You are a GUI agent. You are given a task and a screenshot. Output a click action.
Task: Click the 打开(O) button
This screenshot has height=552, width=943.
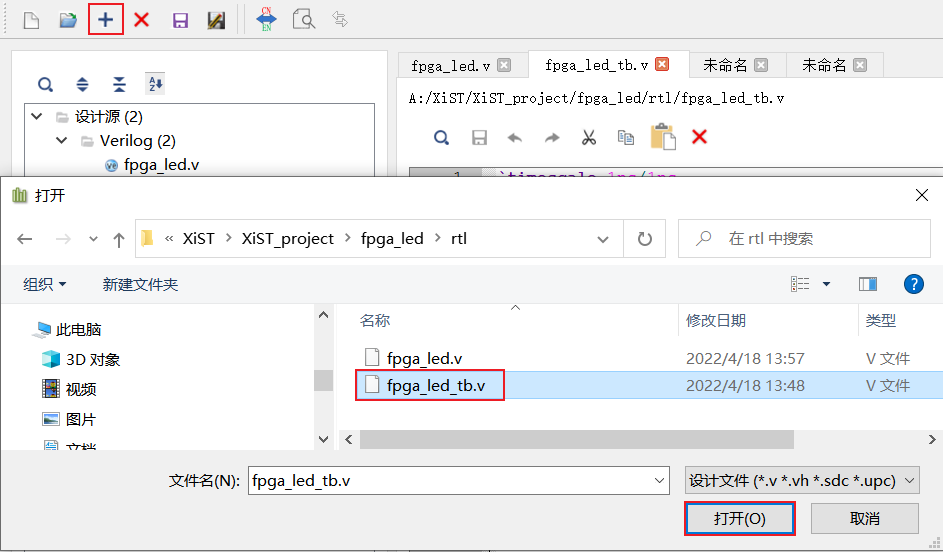739,518
